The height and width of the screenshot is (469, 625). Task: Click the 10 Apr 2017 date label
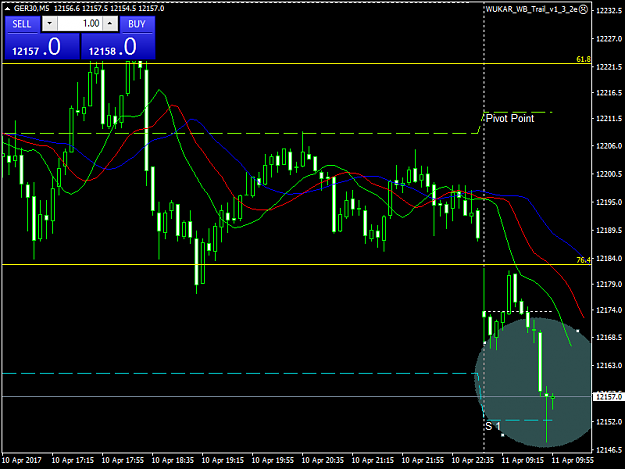tap(22, 460)
